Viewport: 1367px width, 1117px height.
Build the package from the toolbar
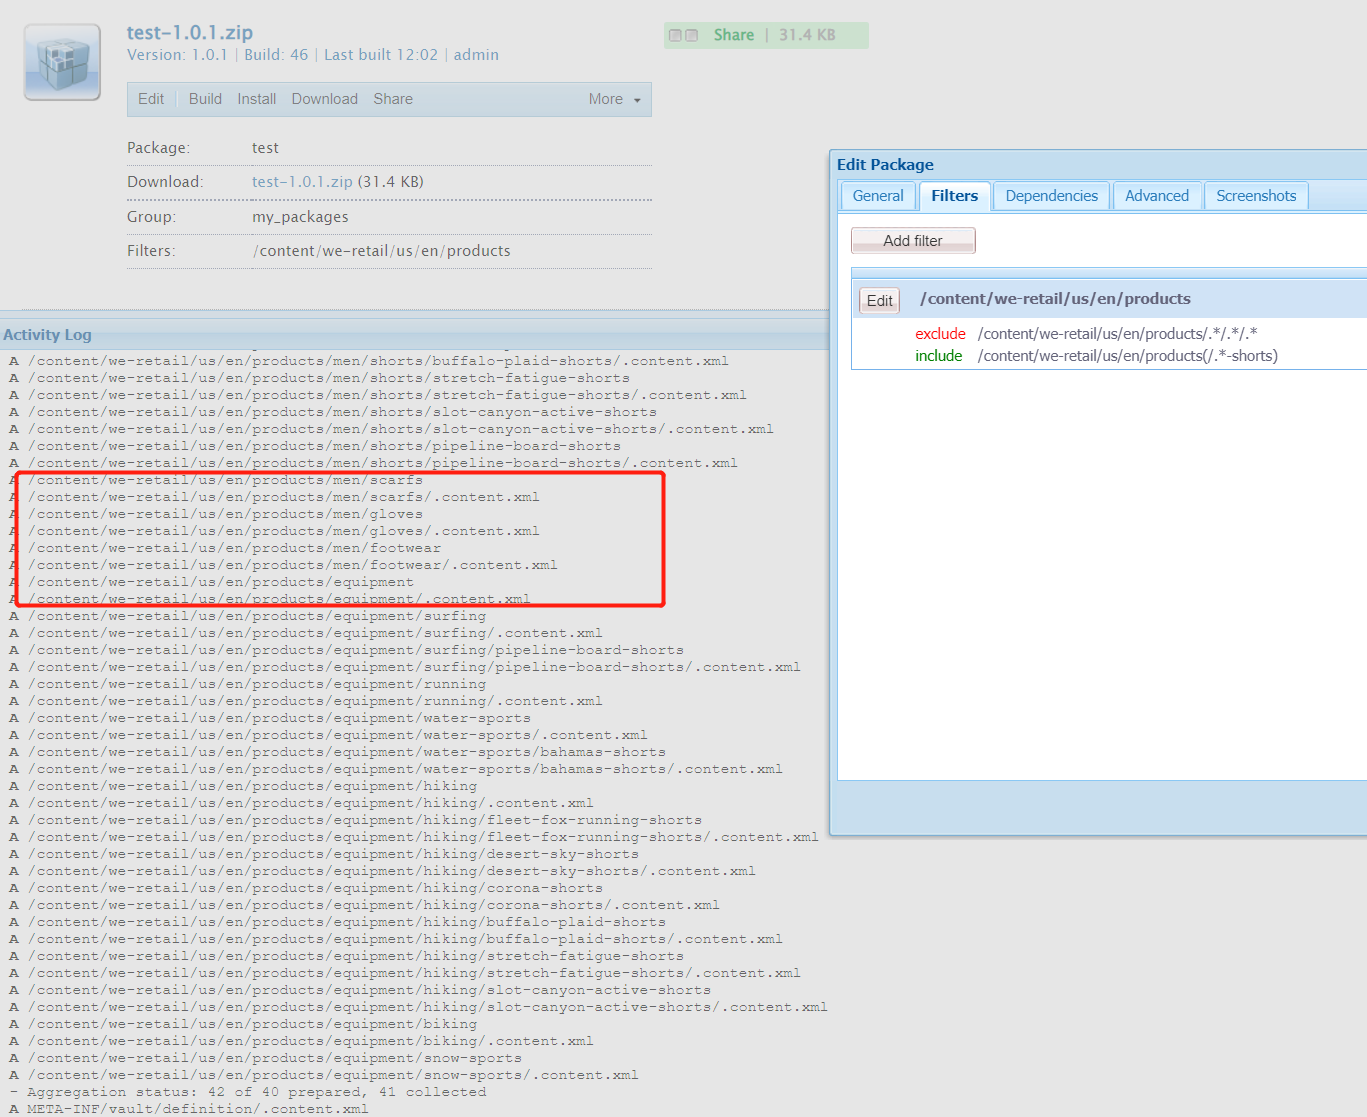204,98
